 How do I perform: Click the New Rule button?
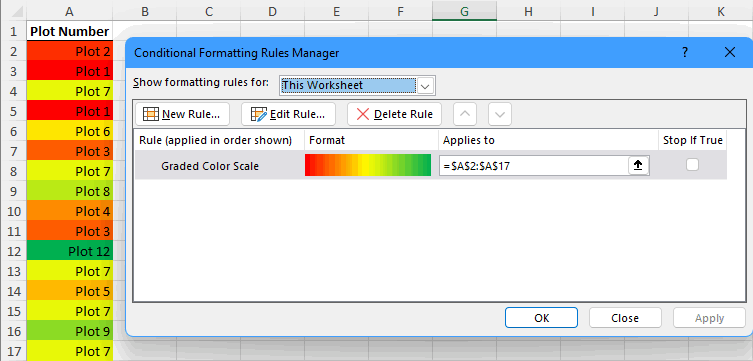[x=182, y=114]
